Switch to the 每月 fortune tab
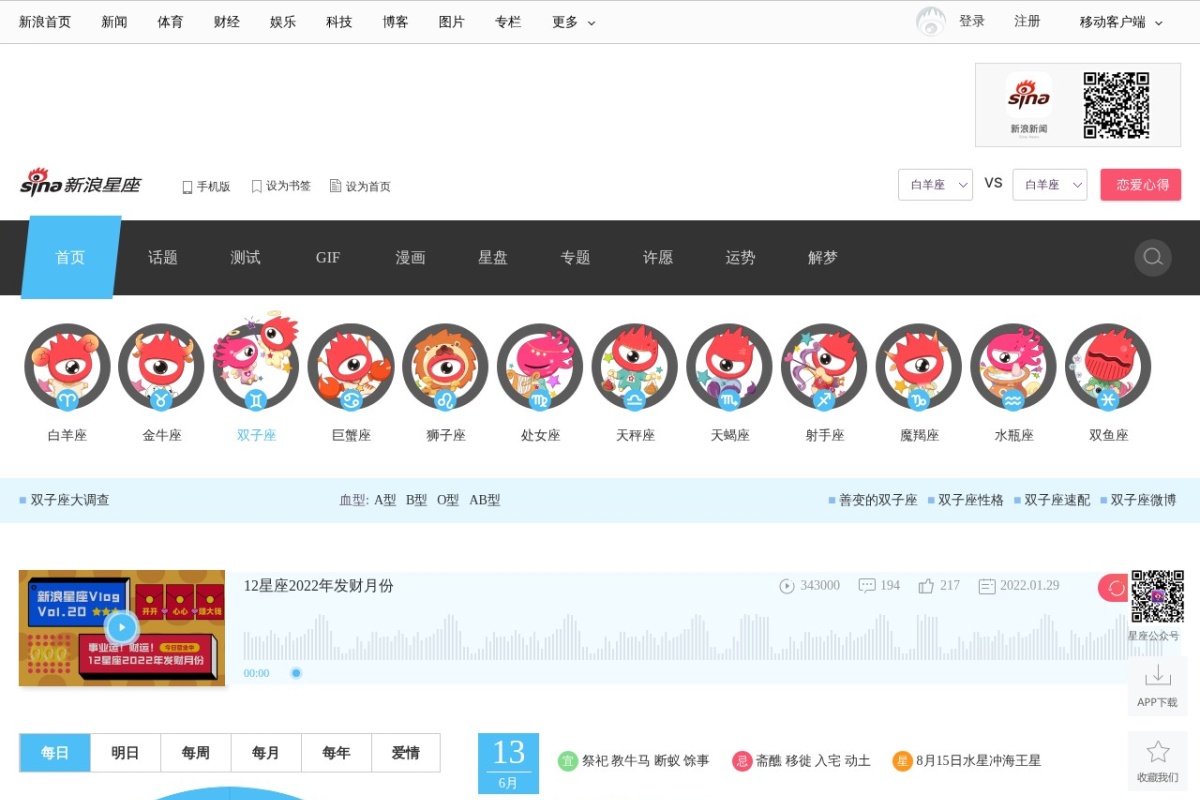1200x800 pixels. click(266, 753)
